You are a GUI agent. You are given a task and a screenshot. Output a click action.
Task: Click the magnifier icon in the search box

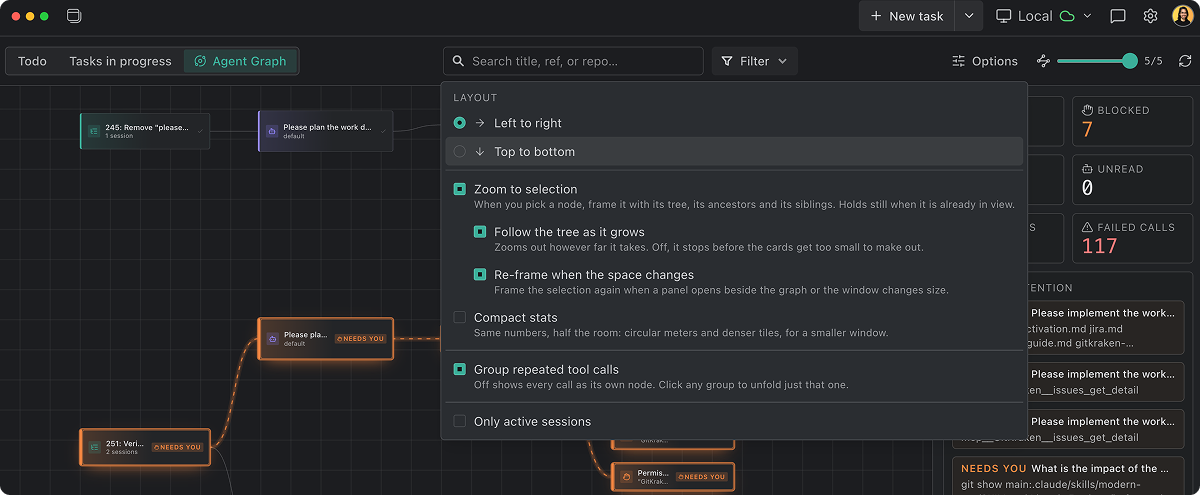[459, 61]
